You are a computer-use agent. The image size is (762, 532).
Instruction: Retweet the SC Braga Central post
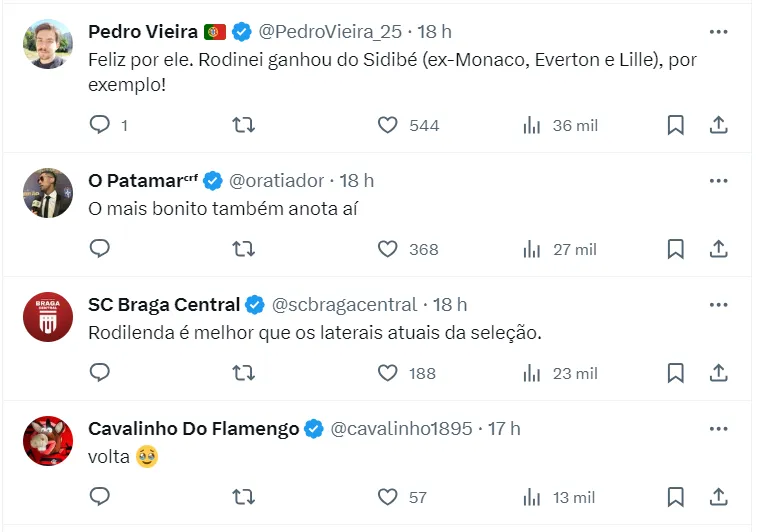243,373
